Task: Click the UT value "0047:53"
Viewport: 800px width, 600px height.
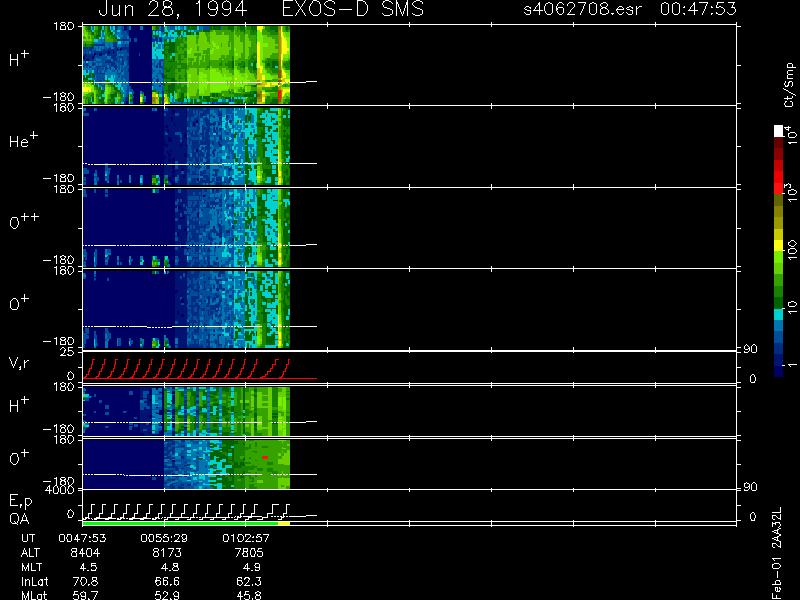Action: (x=82, y=538)
